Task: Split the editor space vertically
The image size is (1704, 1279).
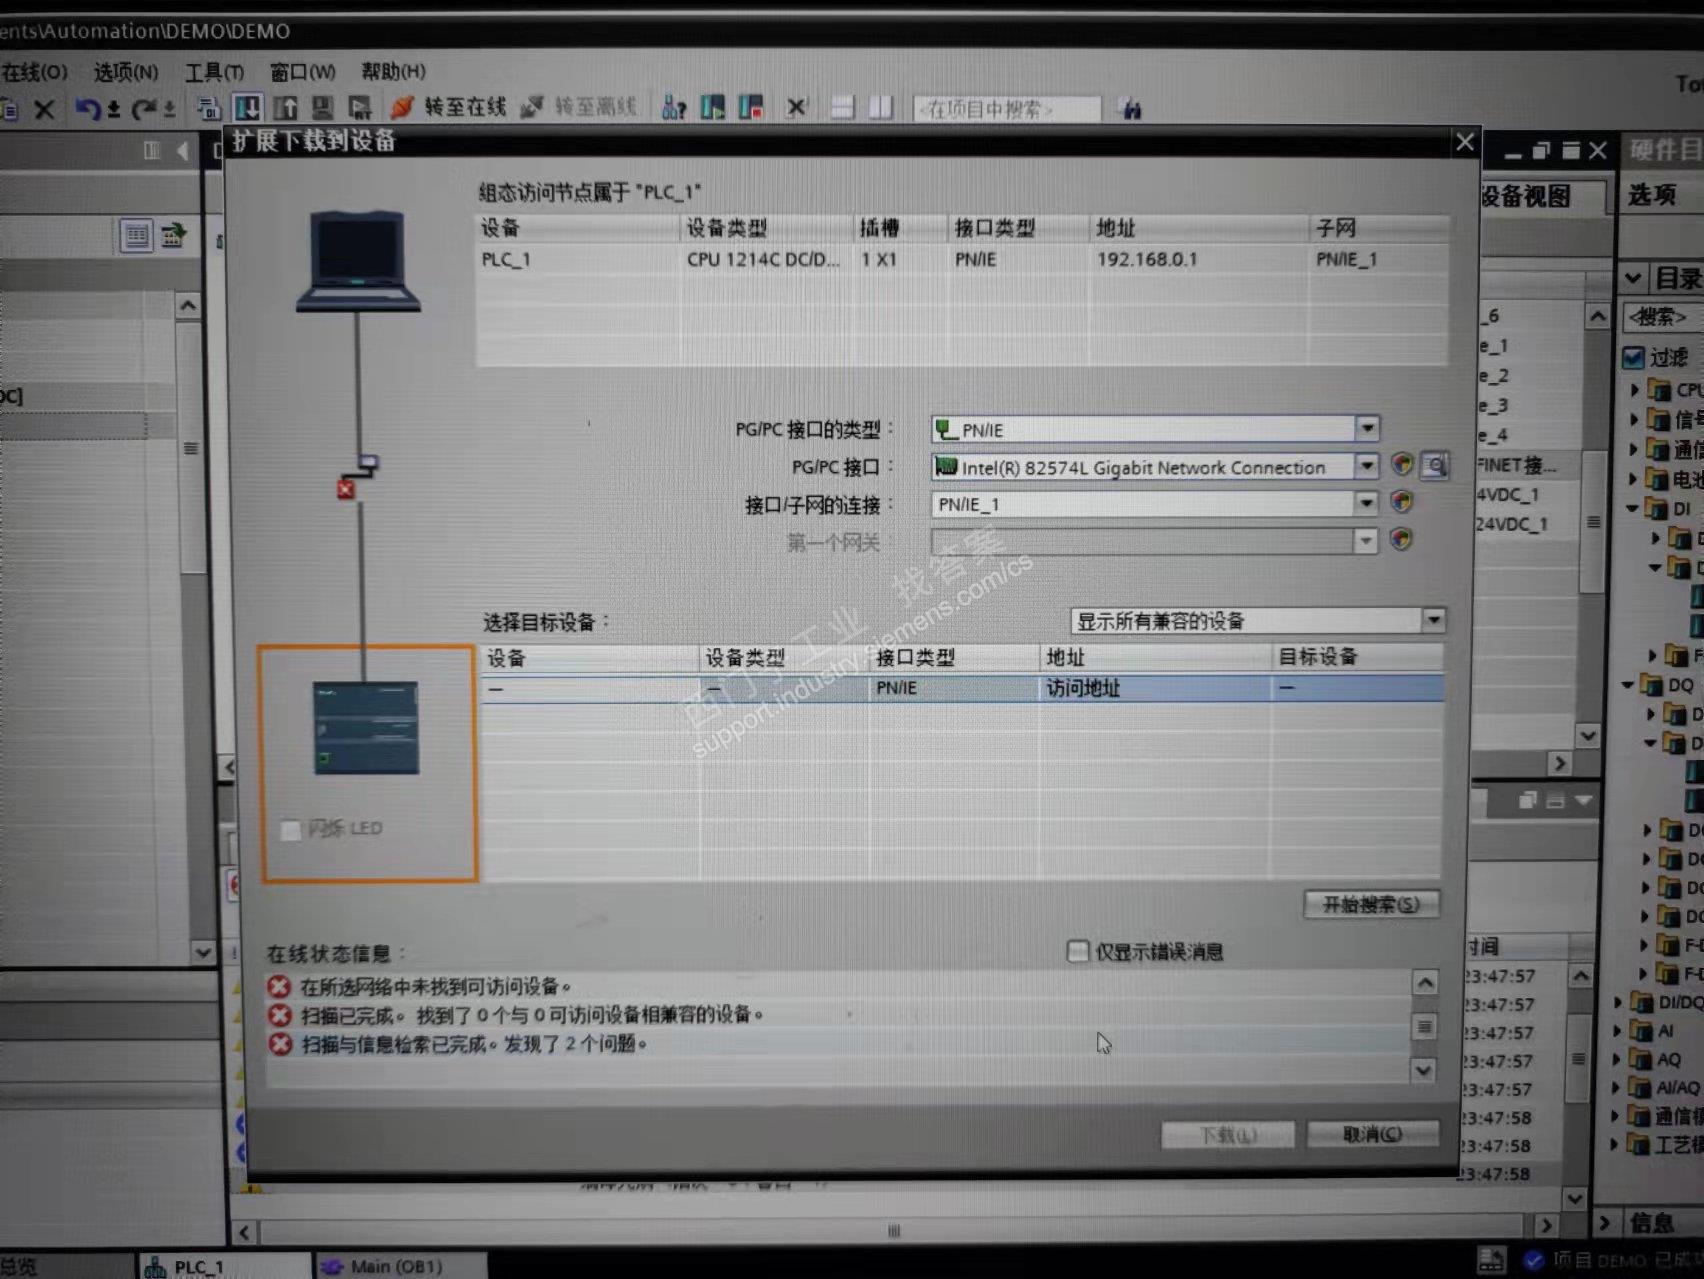Action: click(880, 107)
